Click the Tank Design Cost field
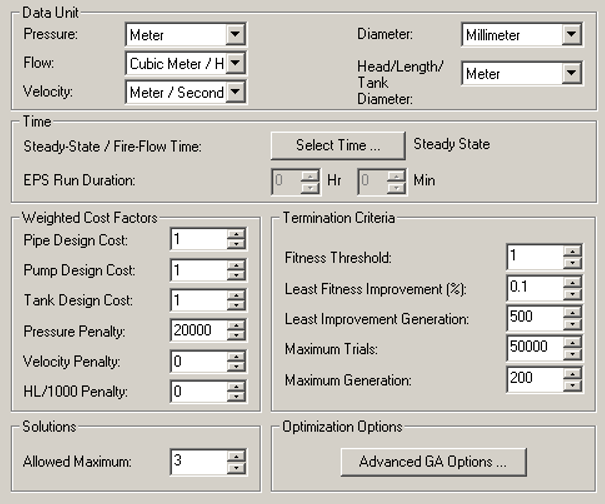605x504 pixels. point(199,300)
